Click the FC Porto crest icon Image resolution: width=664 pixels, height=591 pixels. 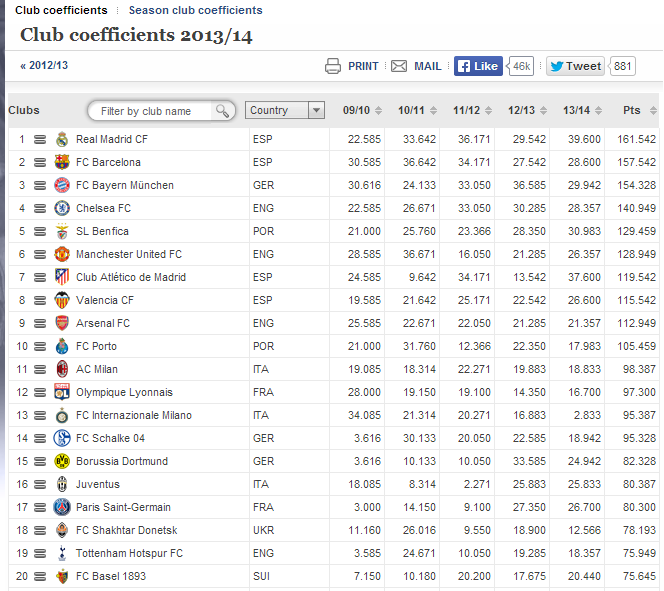(x=62, y=346)
